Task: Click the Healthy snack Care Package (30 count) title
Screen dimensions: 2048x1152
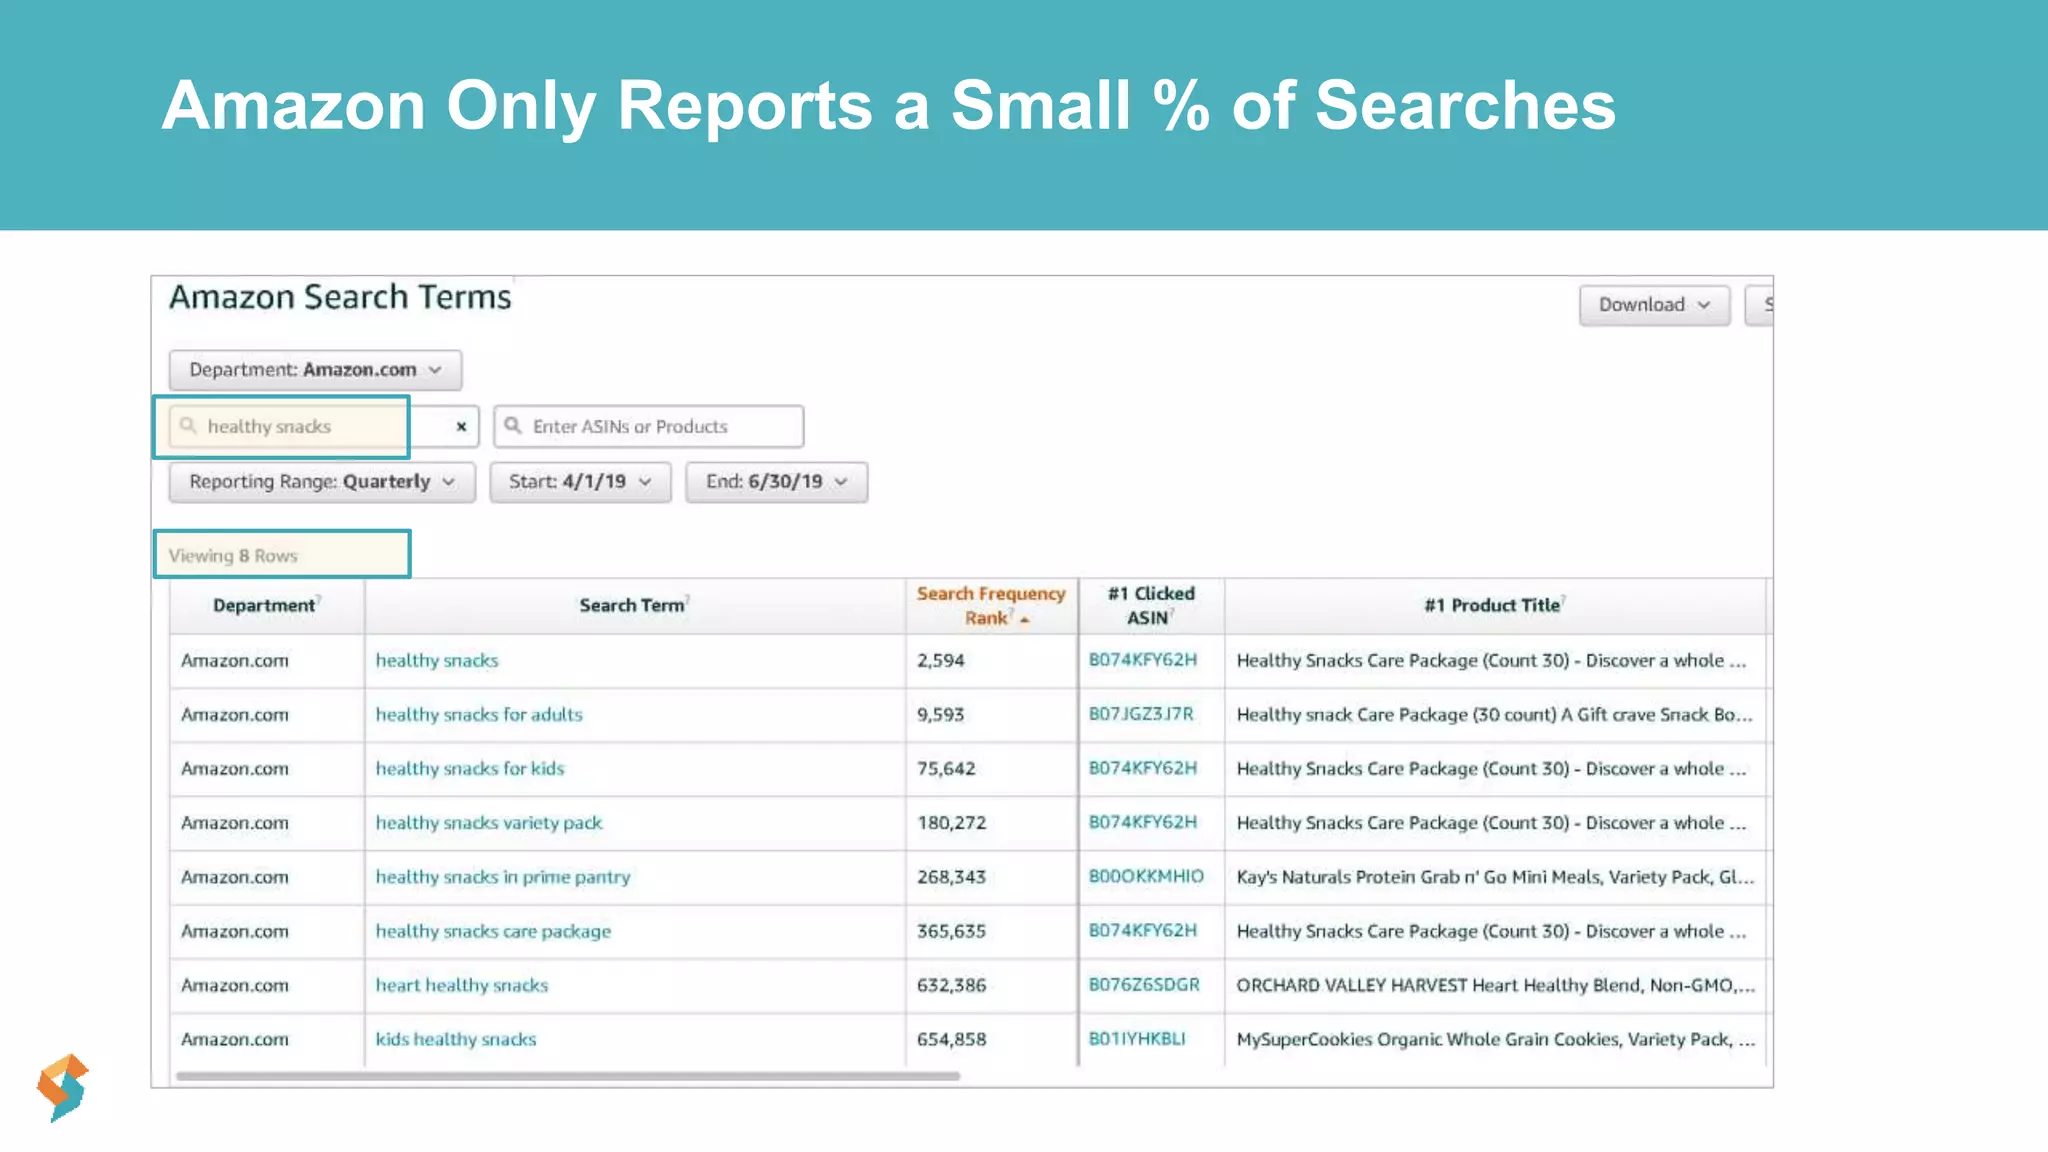Action: coord(1494,715)
